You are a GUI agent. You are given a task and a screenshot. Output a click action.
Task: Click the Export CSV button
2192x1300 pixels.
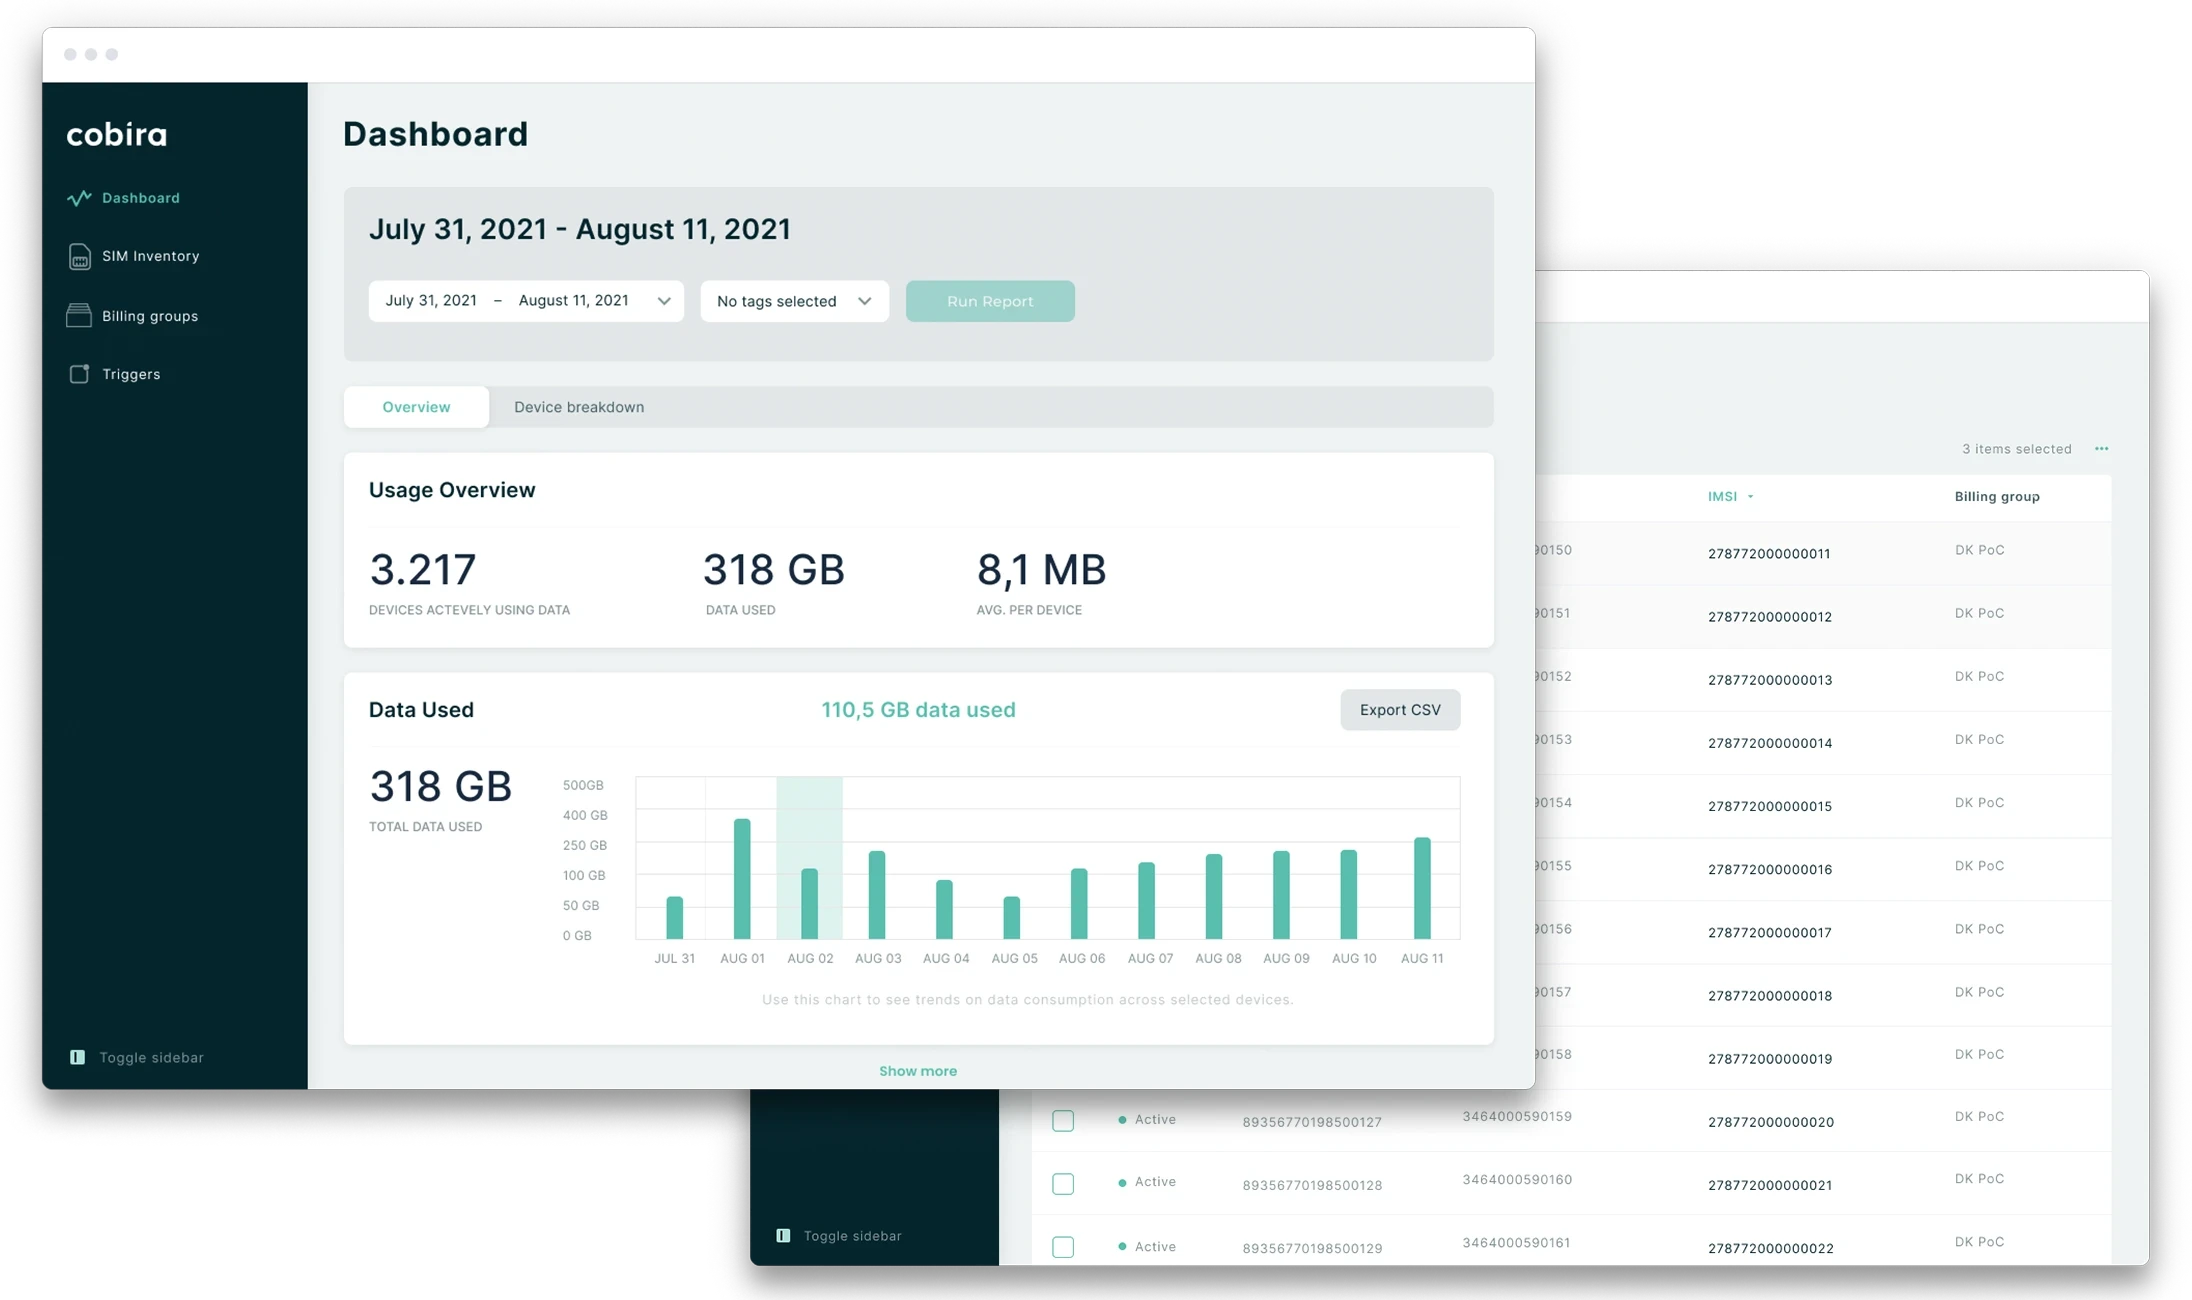(1400, 710)
